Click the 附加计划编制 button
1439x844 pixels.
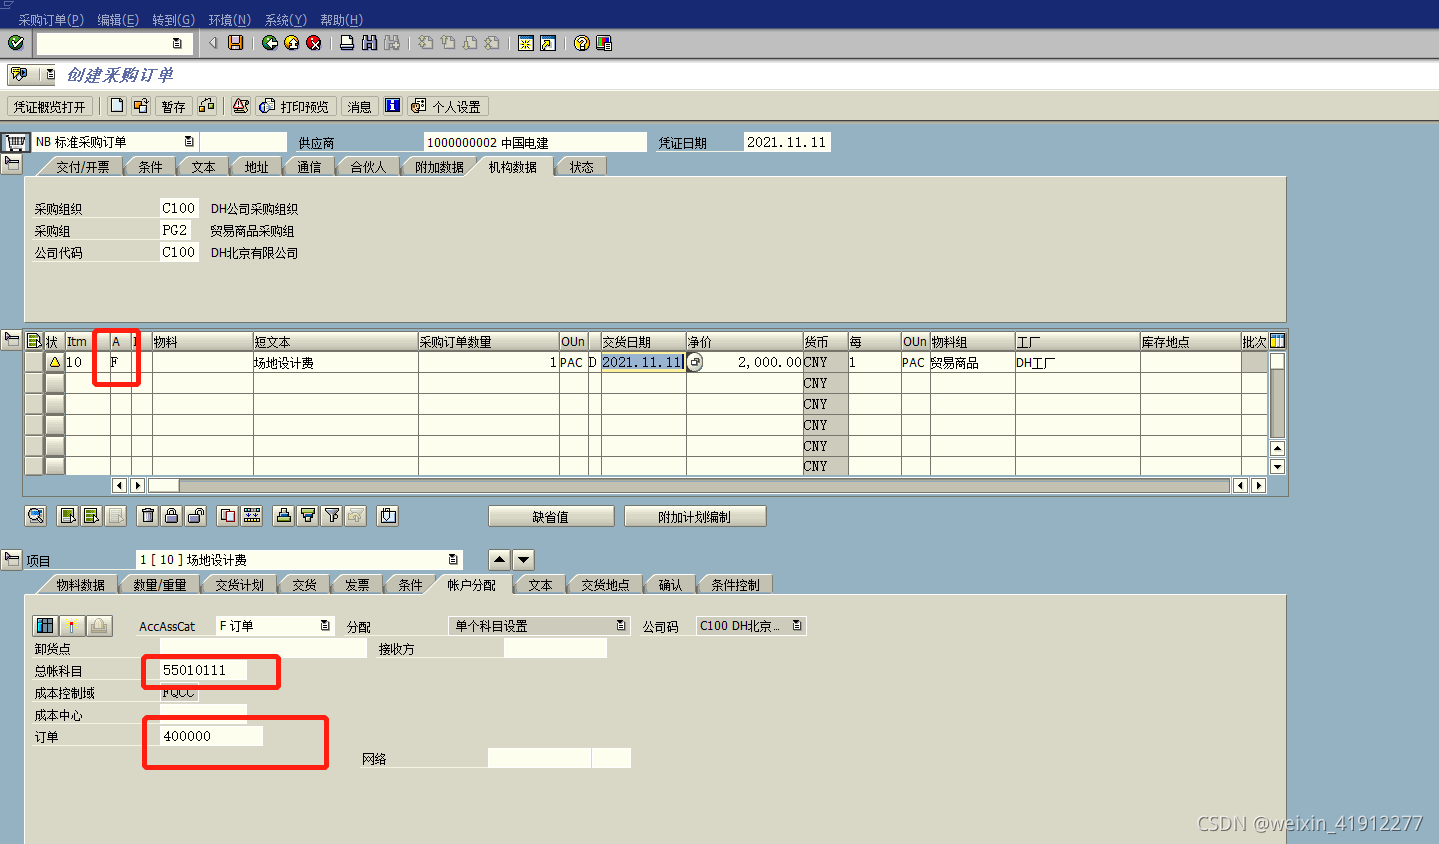[x=695, y=517]
